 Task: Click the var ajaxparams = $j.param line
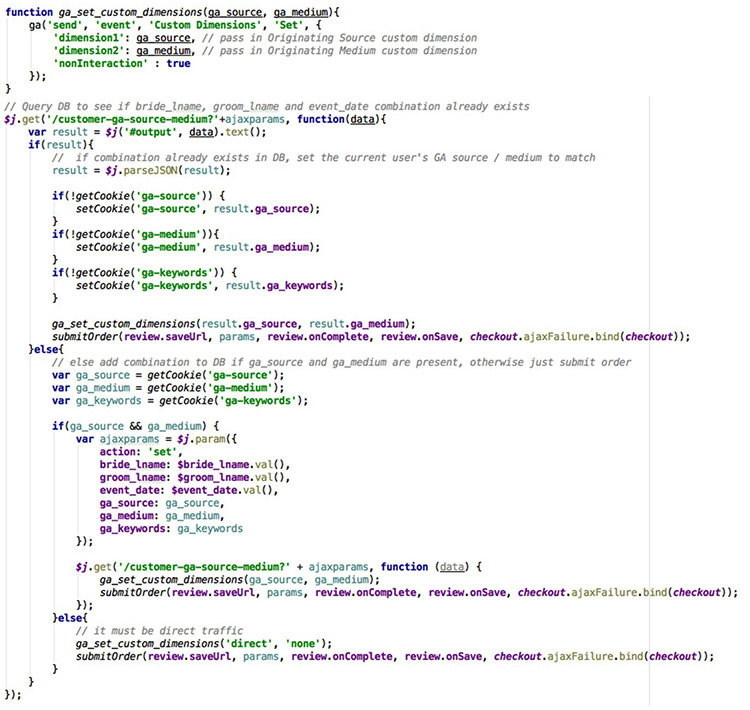pos(156,439)
